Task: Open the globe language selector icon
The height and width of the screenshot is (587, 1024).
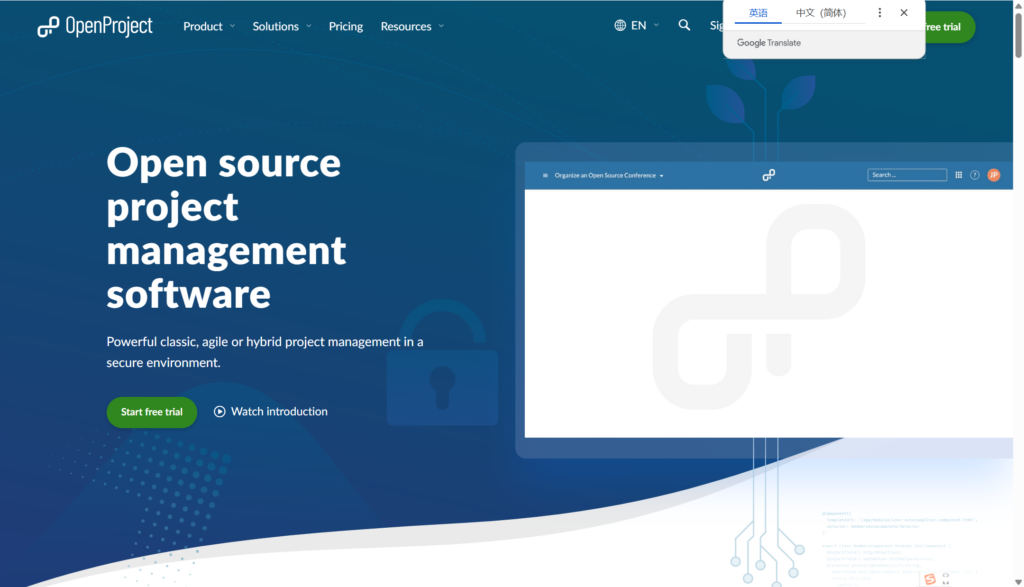Action: [x=619, y=25]
